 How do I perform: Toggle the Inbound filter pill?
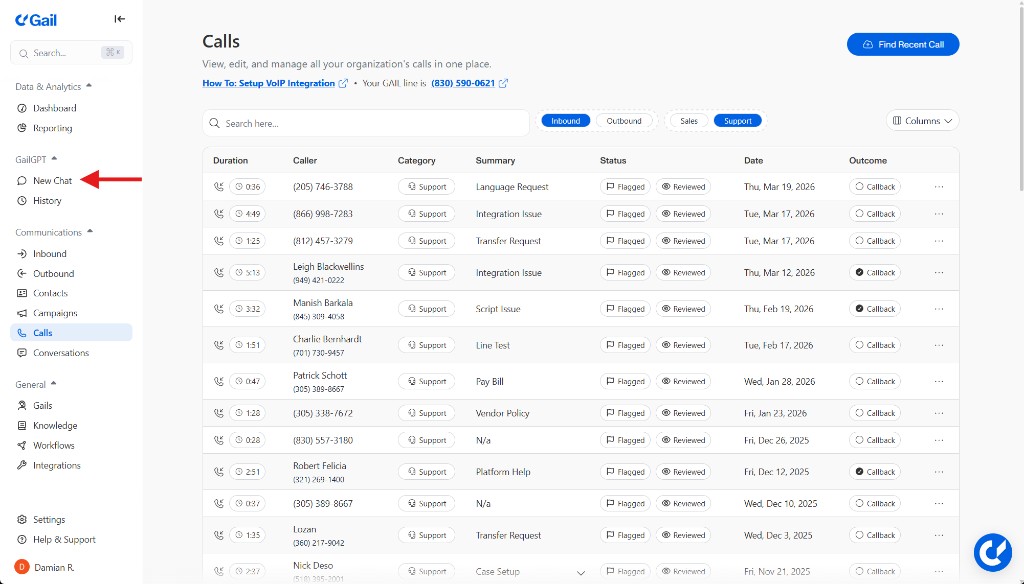pyautogui.click(x=565, y=121)
